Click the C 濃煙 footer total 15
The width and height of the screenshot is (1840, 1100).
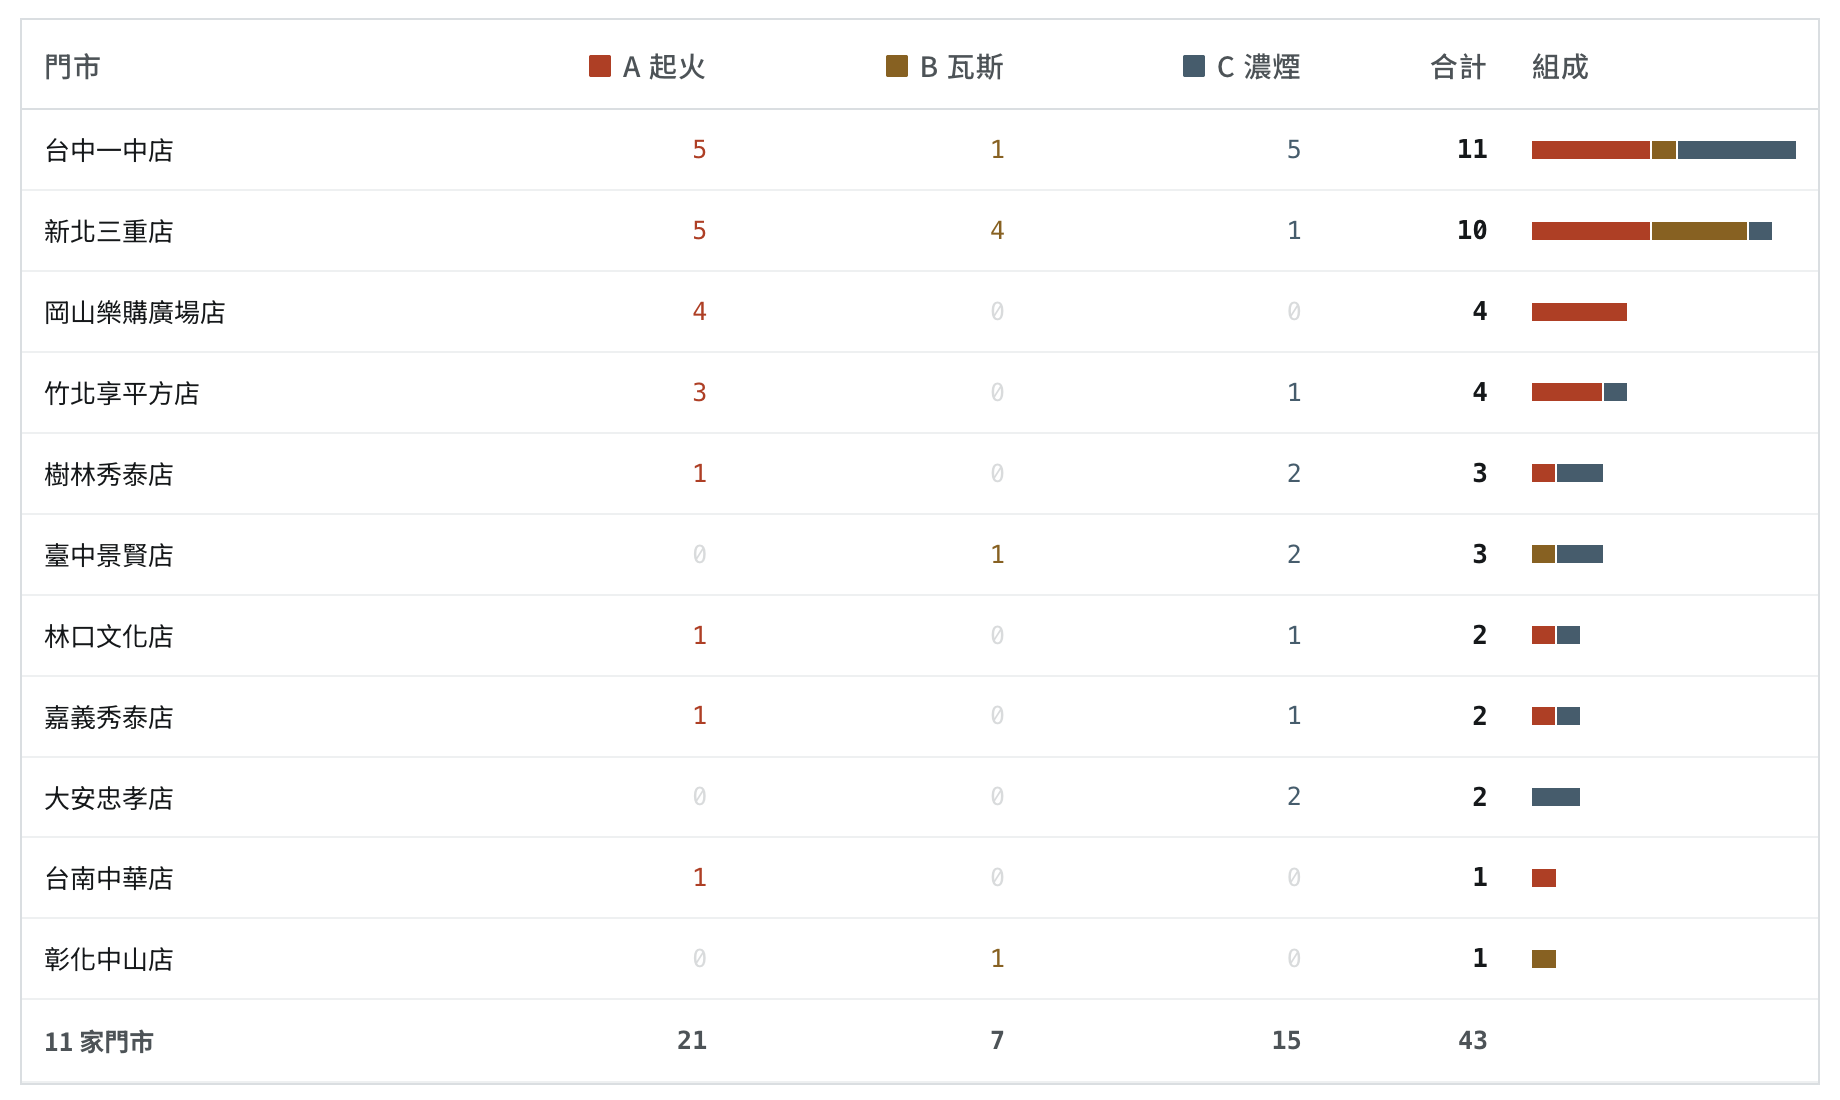(x=1286, y=1040)
